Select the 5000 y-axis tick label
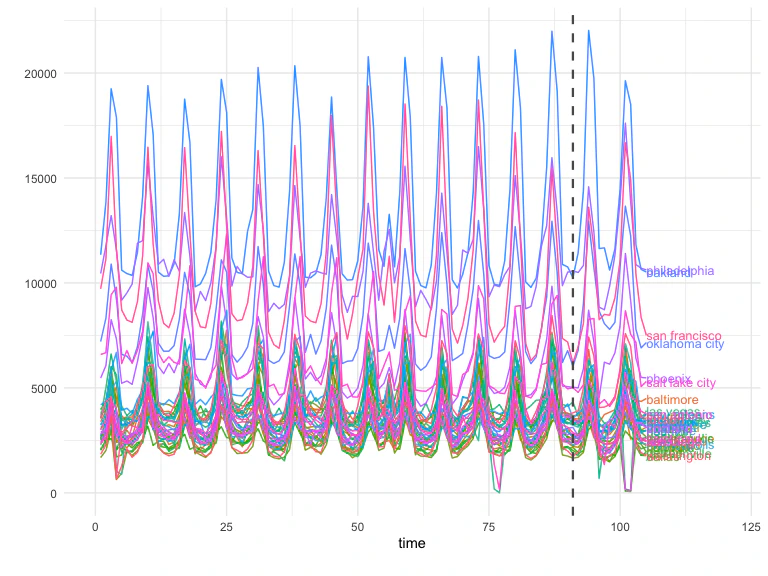 pyautogui.click(x=44, y=389)
